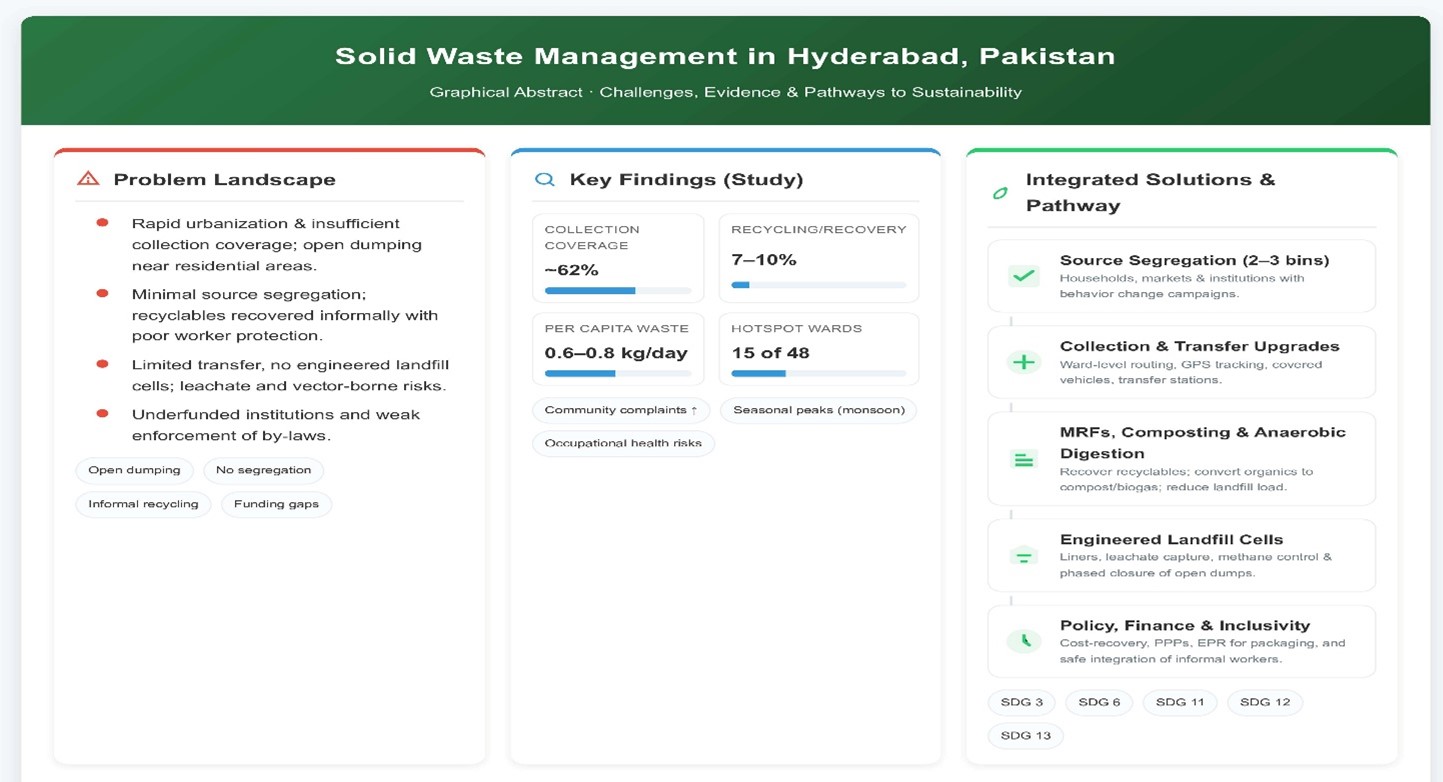Click the checkmark icon for Source Segregation
The image size is (1443, 782).
coord(1023,276)
